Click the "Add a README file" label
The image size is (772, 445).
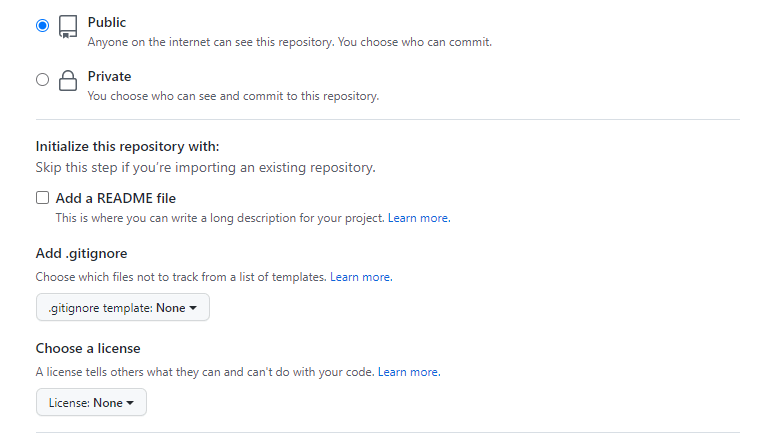116,198
